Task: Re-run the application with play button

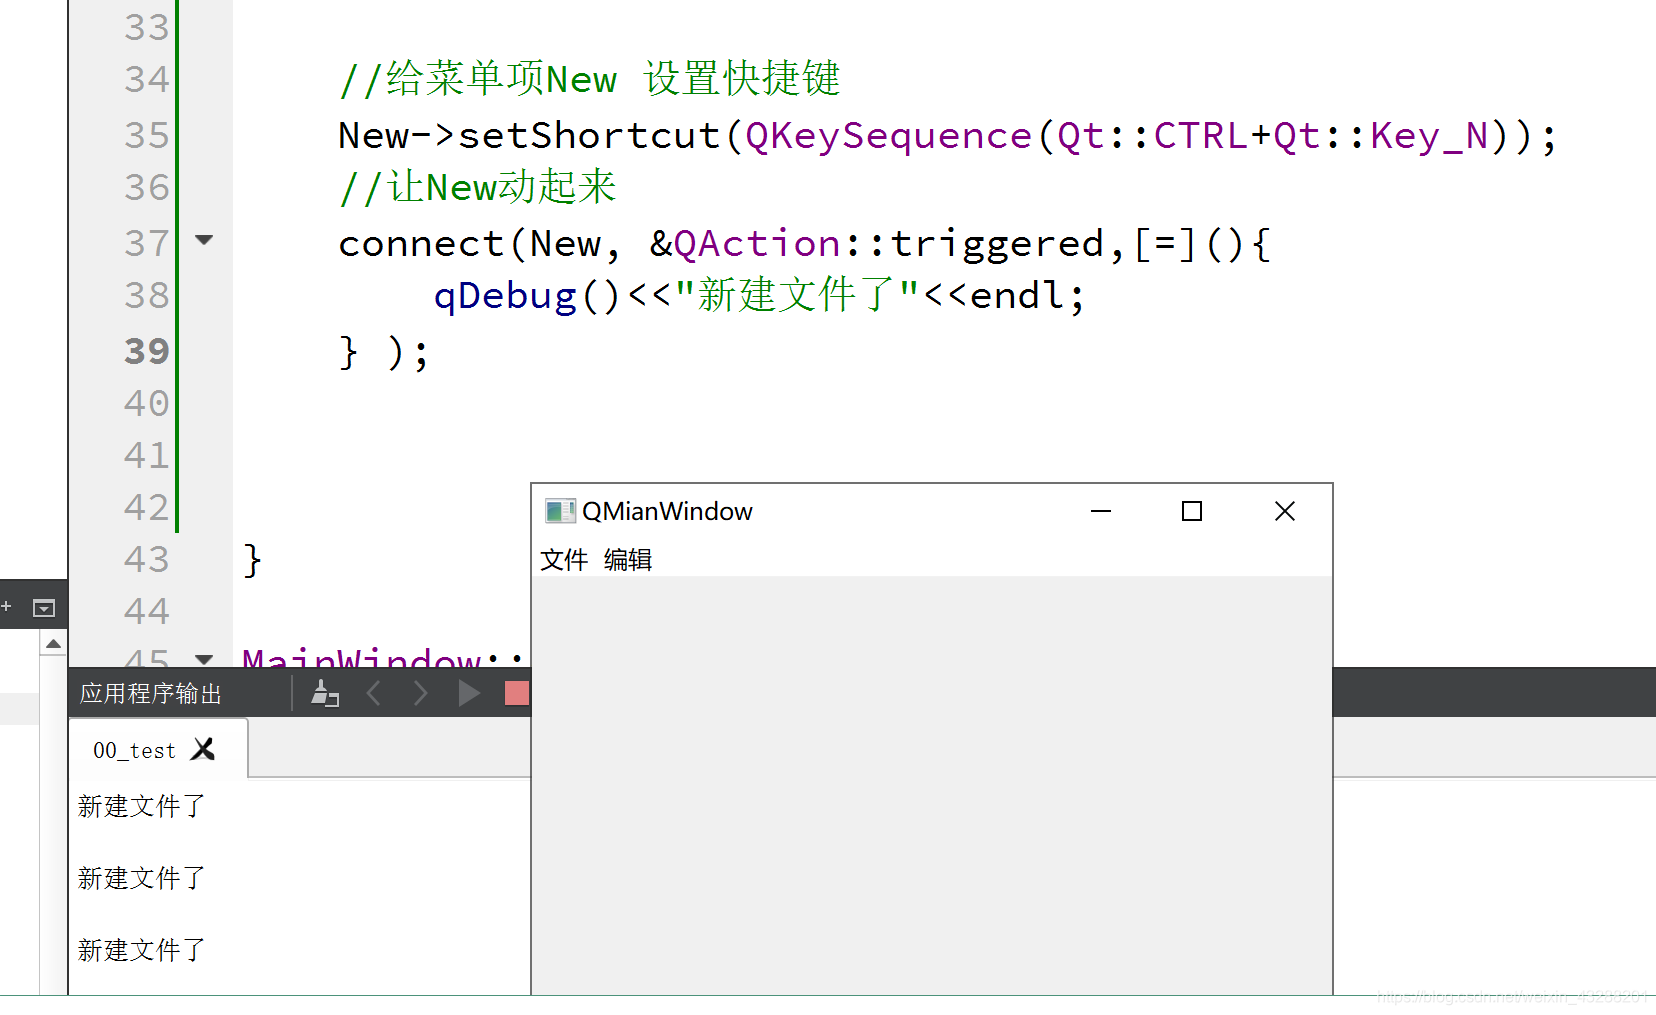Action: [468, 693]
